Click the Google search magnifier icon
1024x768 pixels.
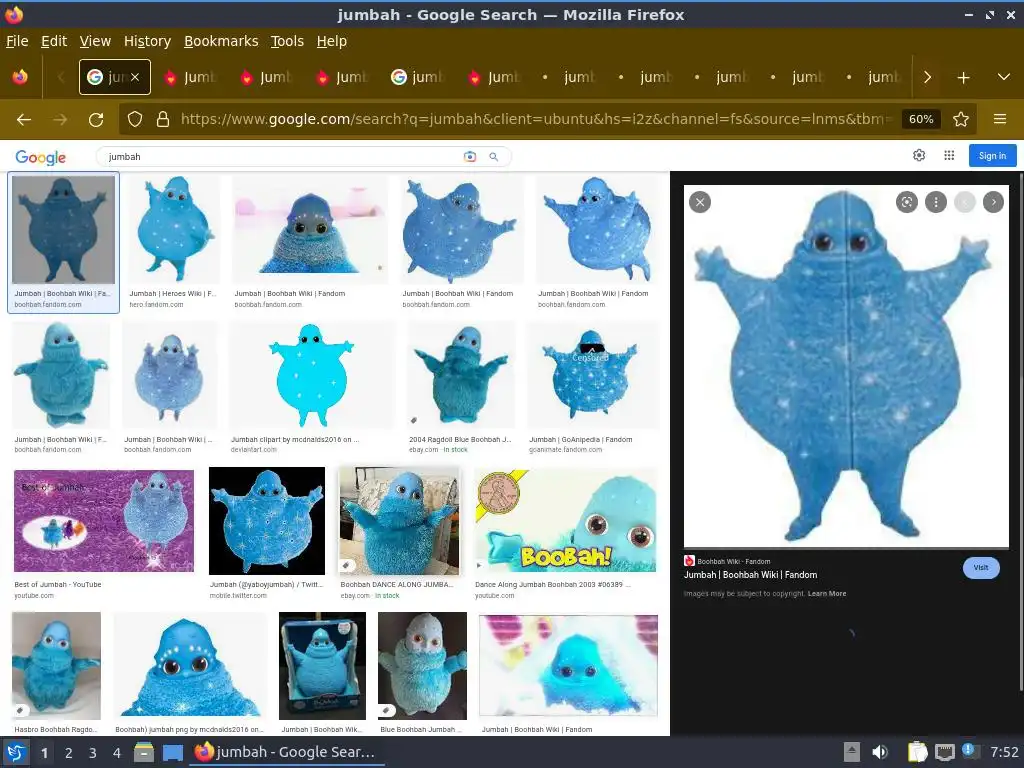pyautogui.click(x=494, y=157)
